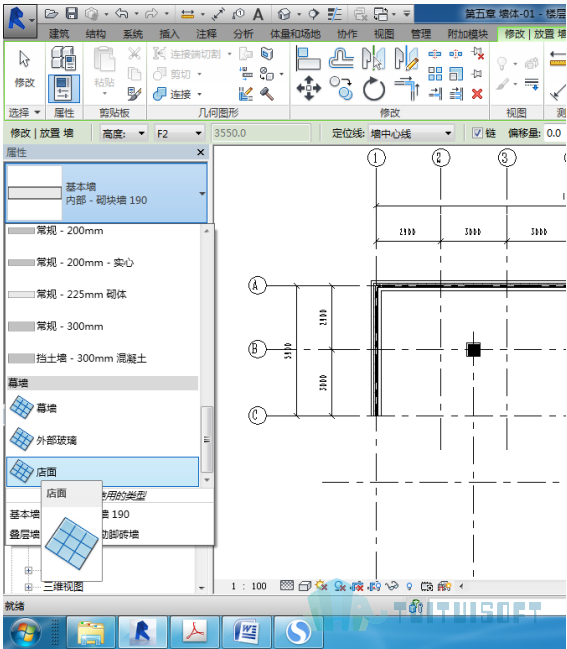The height and width of the screenshot is (649, 567).
Task: Open the F2 level constraint dropdown
Action: [x=179, y=133]
